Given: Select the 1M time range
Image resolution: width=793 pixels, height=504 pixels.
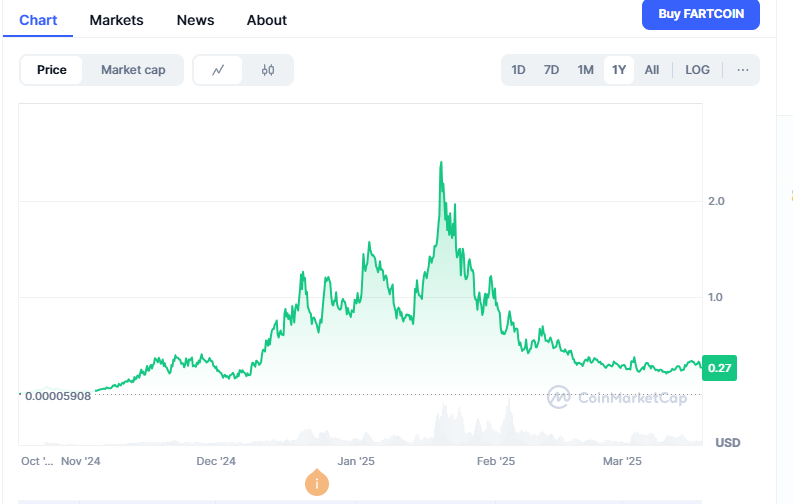Looking at the screenshot, I should pyautogui.click(x=585, y=70).
